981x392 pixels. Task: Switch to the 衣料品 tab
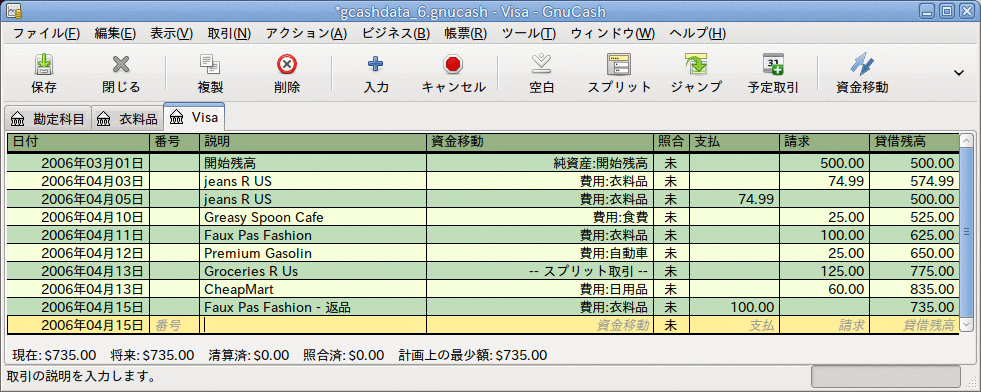pos(128,118)
